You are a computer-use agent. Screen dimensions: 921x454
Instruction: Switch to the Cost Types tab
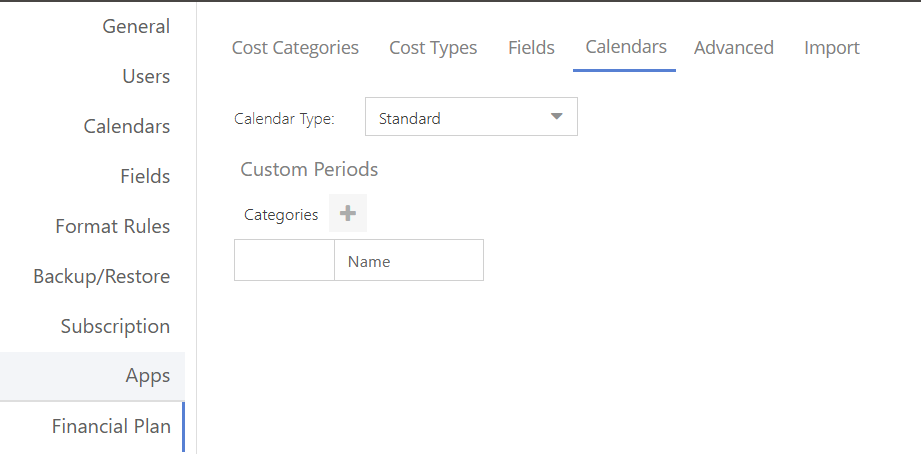(x=433, y=48)
